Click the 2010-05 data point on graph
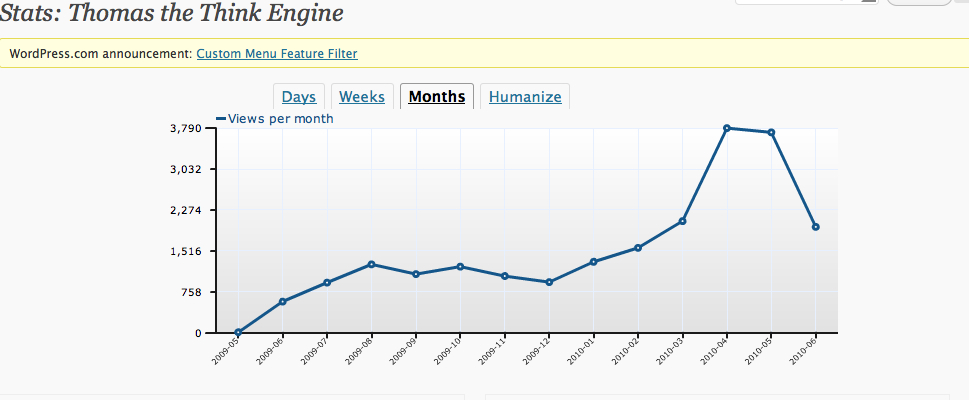Screen dimensions: 969x400 771,132
